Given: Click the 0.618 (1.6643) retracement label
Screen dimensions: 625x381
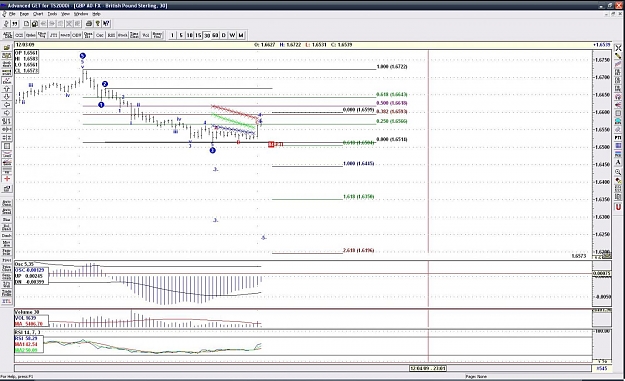Looking at the screenshot, I should [x=392, y=94].
